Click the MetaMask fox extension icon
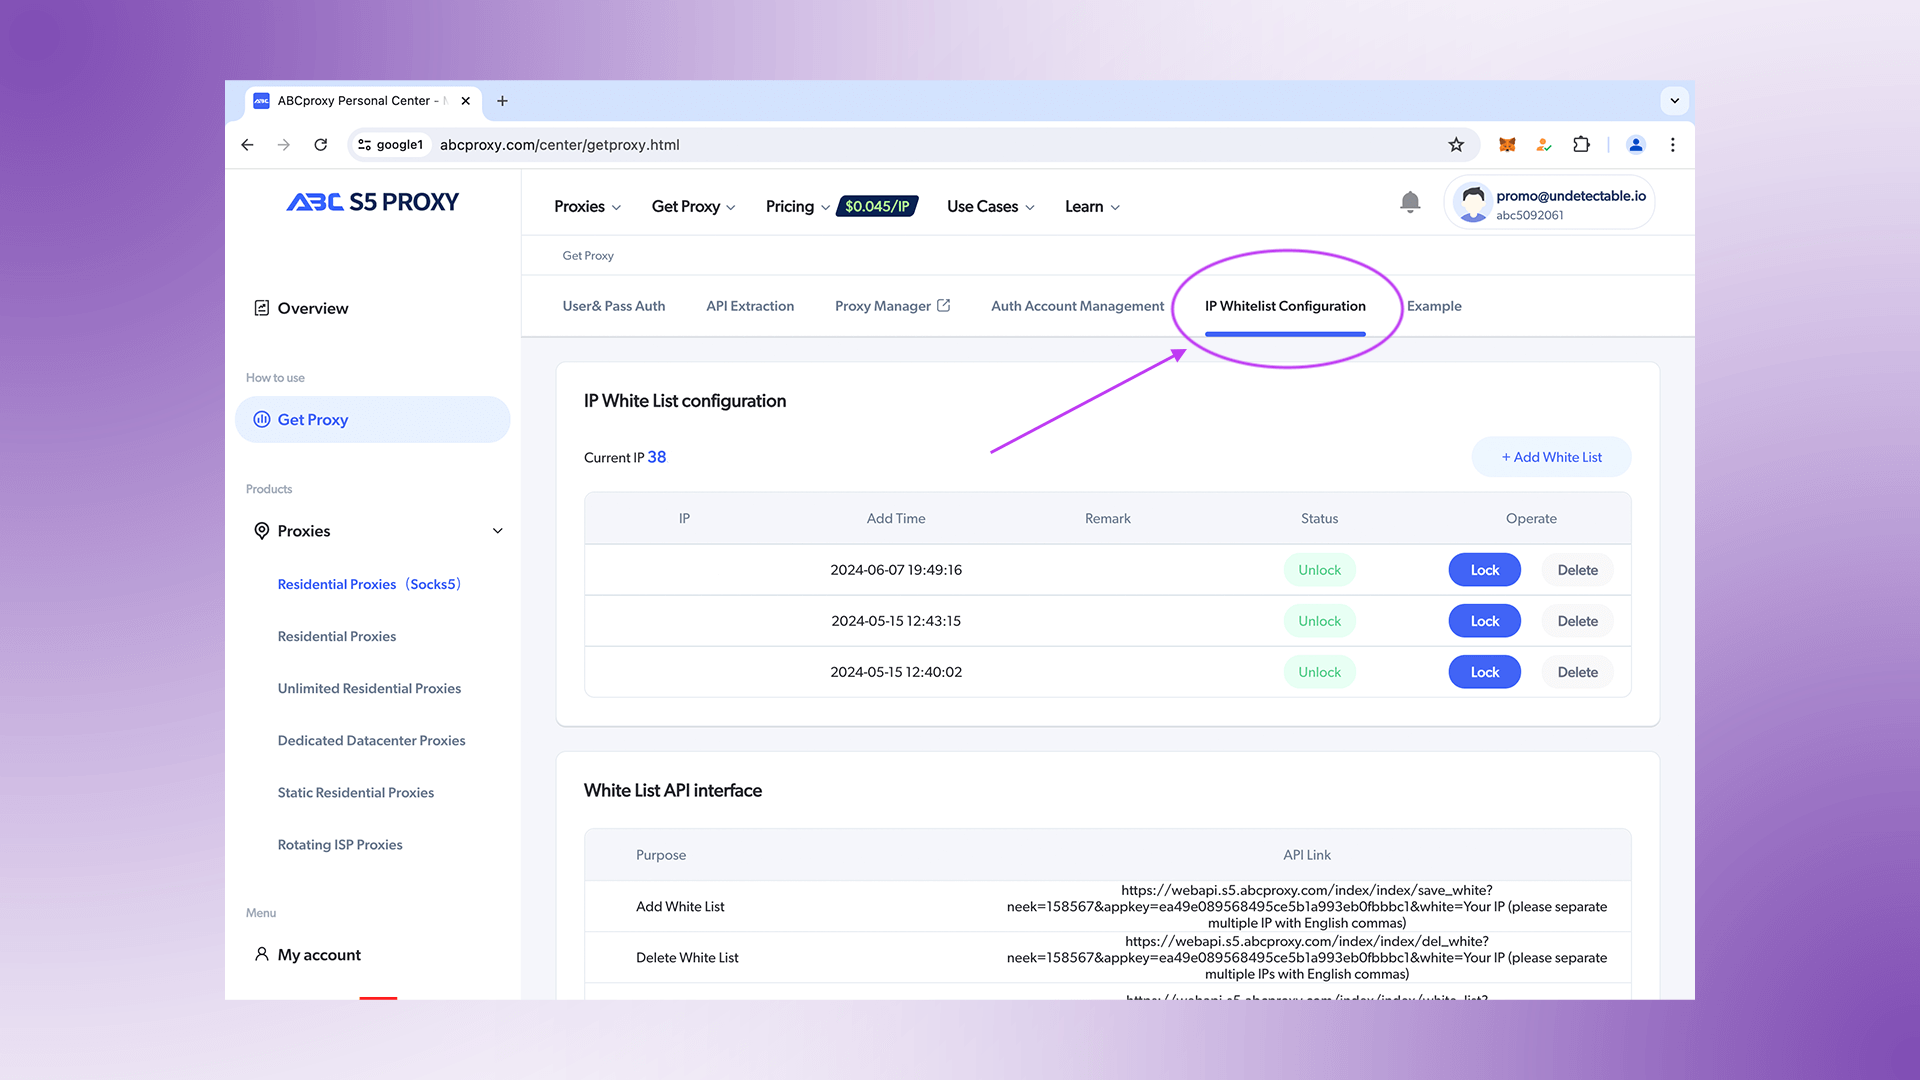This screenshot has width=1920, height=1080. click(x=1507, y=145)
